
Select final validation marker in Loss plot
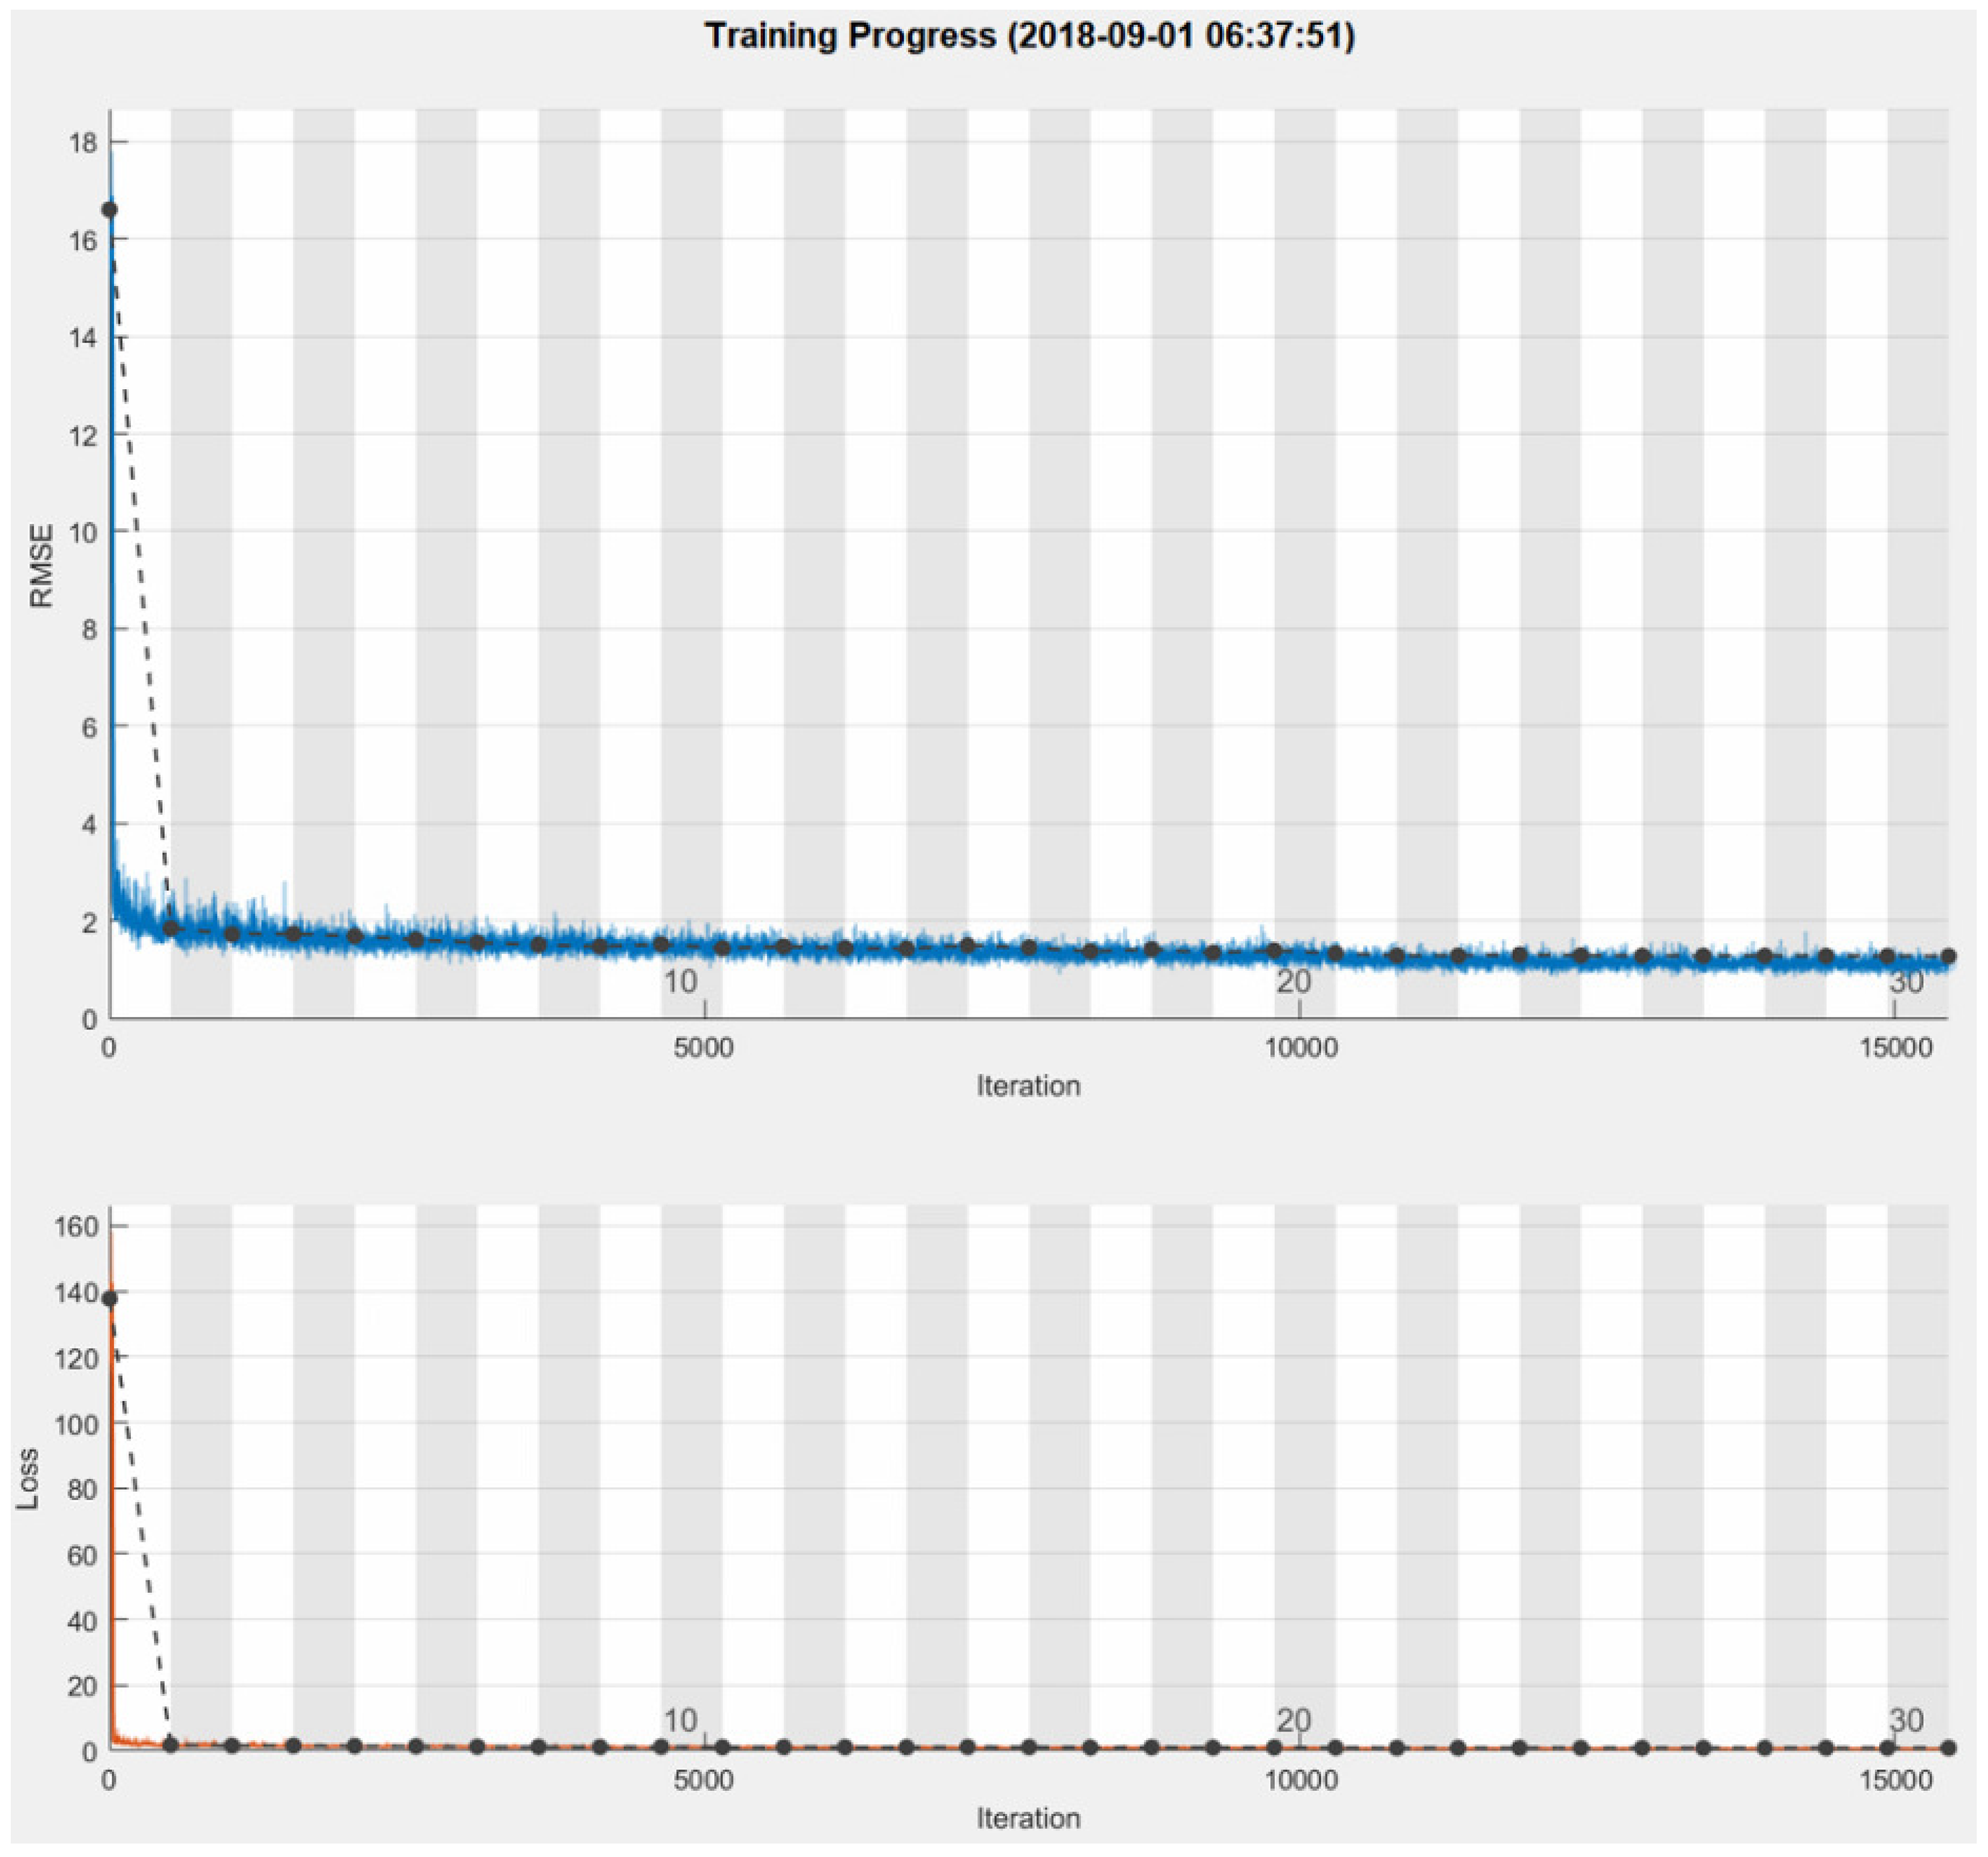click(x=1948, y=1748)
